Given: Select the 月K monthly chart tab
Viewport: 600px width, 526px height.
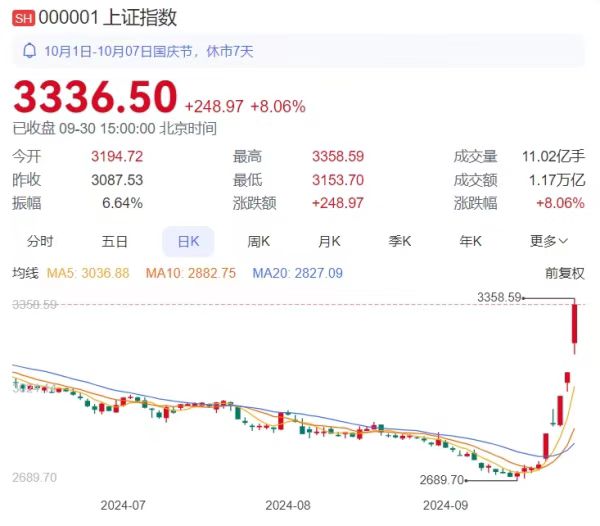Looking at the screenshot, I should coord(330,241).
